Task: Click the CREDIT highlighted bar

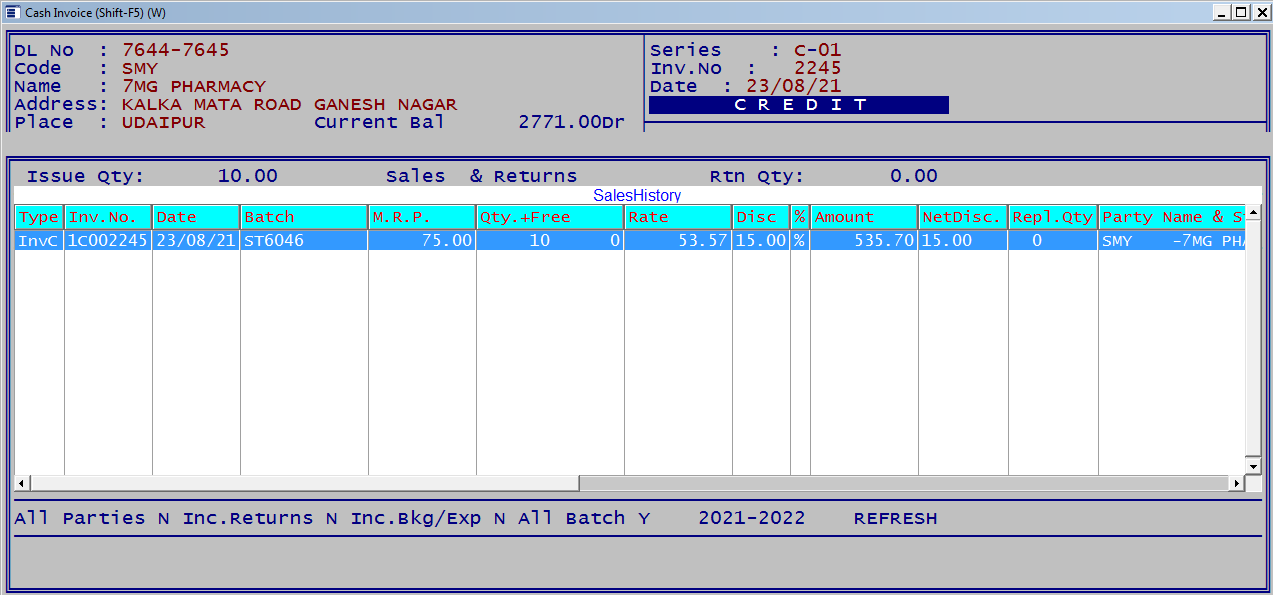Action: (x=799, y=105)
